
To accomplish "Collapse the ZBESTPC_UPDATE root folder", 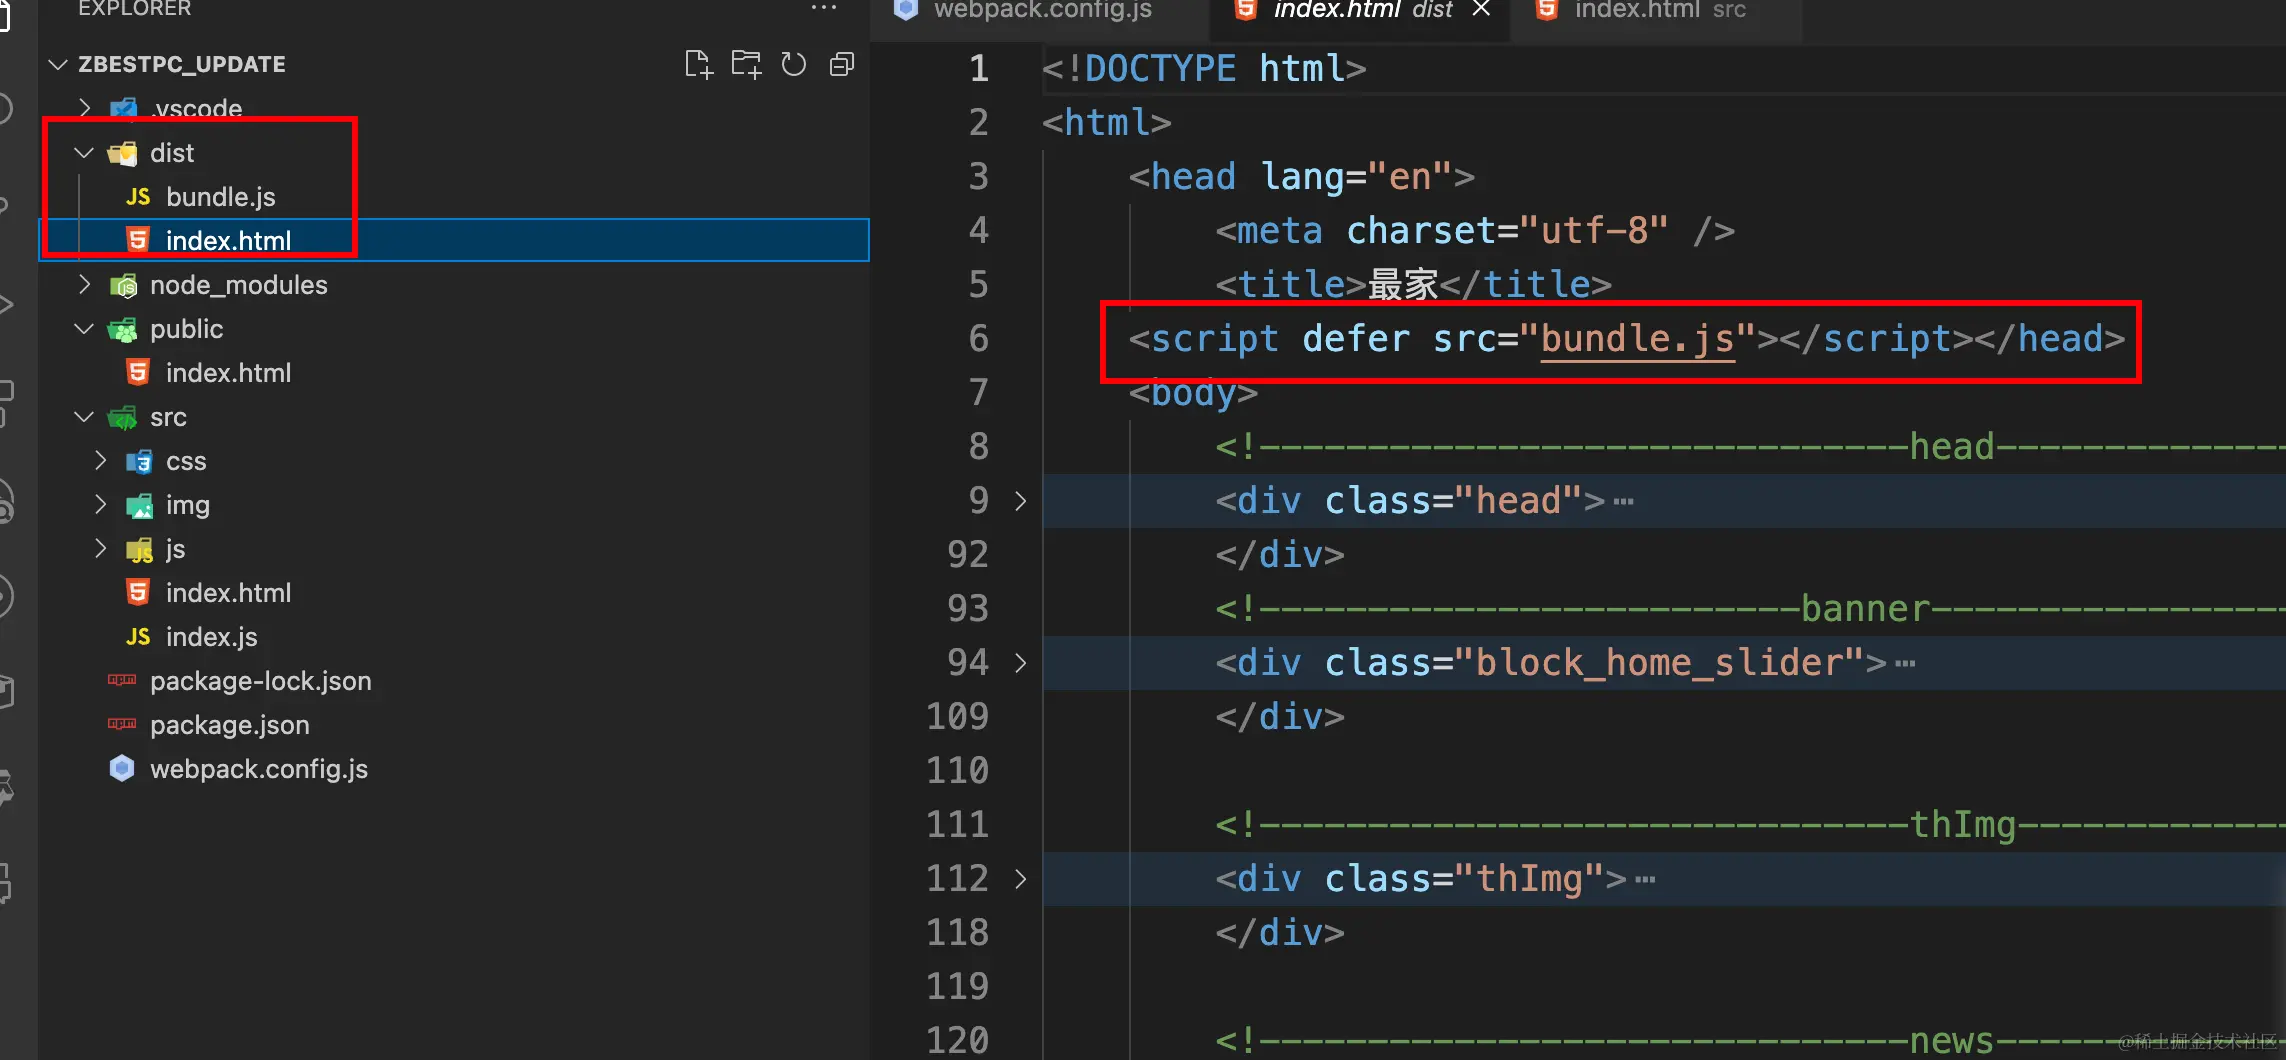I will click(58, 65).
